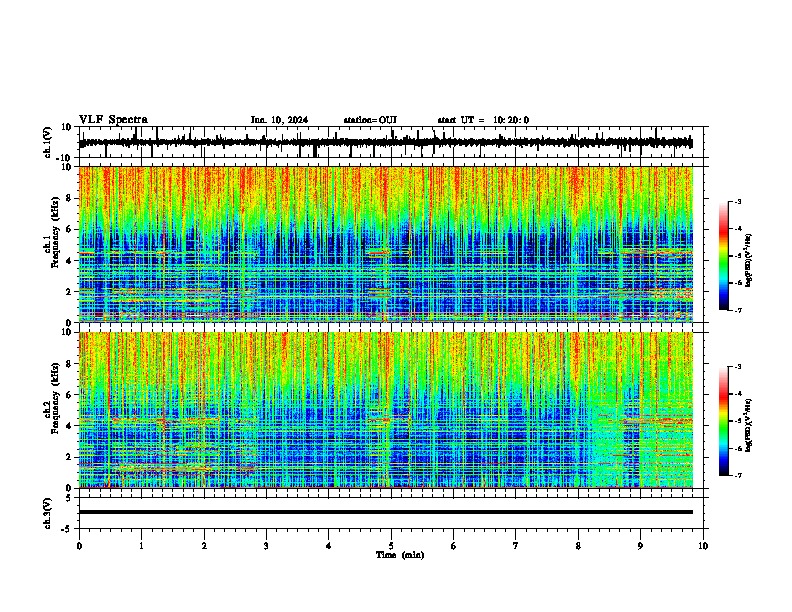Image resolution: width=792 pixels, height=612 pixels.
Task: Click the ch.2 spectrogram color scale bar
Action: pos(724,421)
